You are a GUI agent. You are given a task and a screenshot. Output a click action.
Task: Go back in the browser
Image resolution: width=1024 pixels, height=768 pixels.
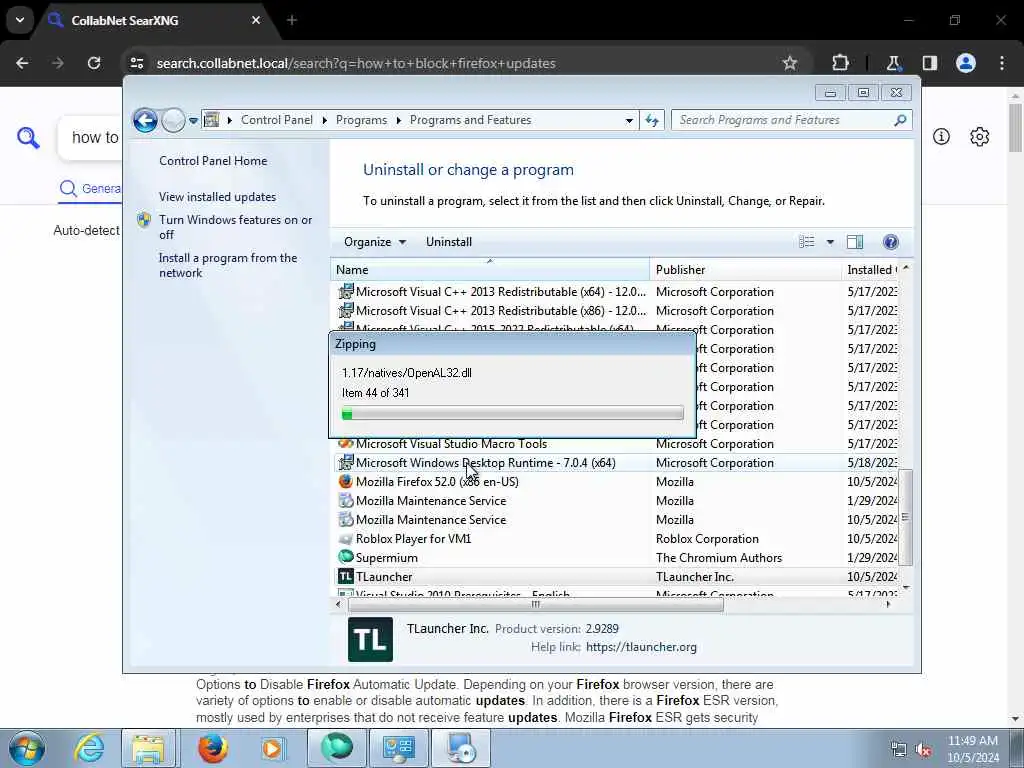22,63
